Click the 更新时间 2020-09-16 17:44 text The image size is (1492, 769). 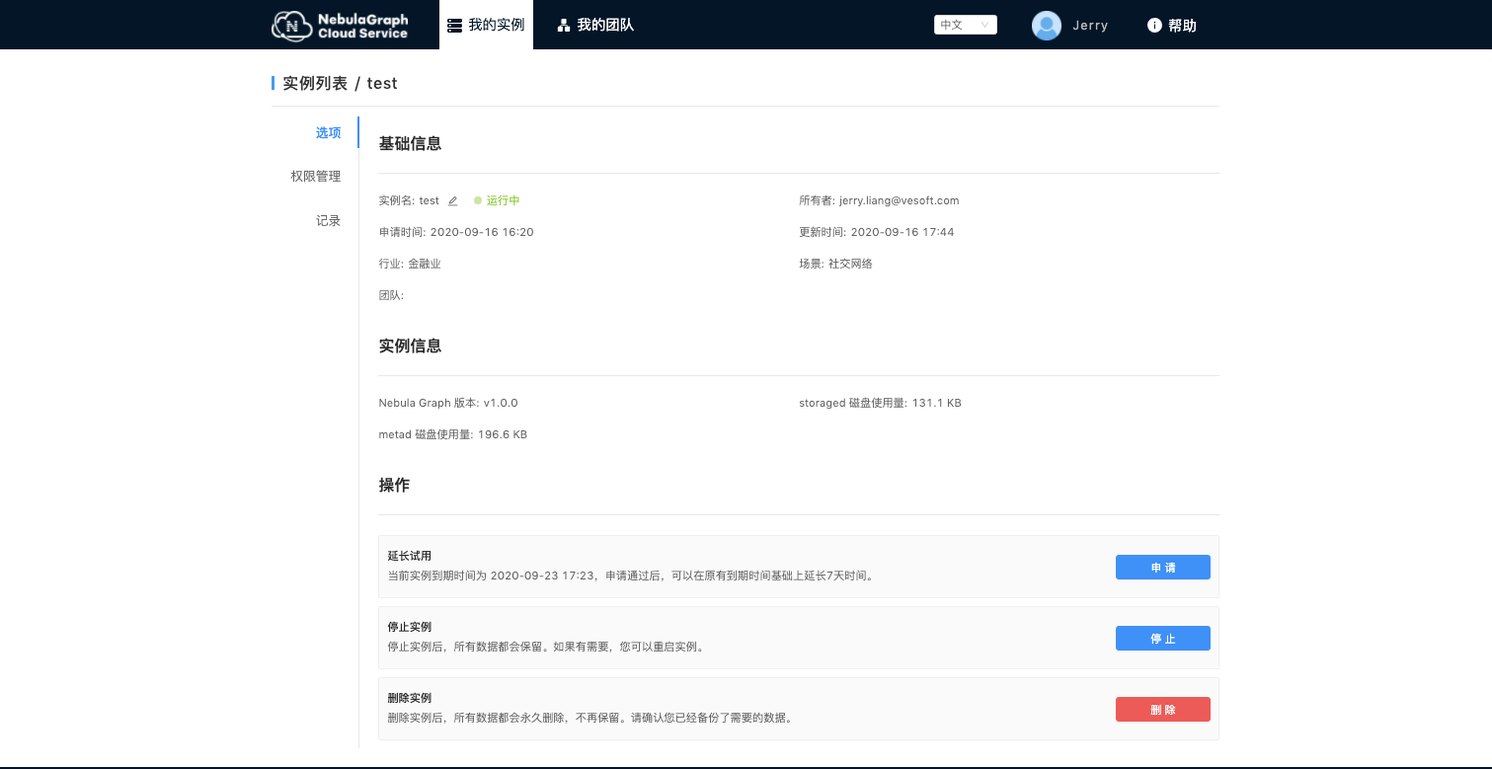(x=877, y=232)
